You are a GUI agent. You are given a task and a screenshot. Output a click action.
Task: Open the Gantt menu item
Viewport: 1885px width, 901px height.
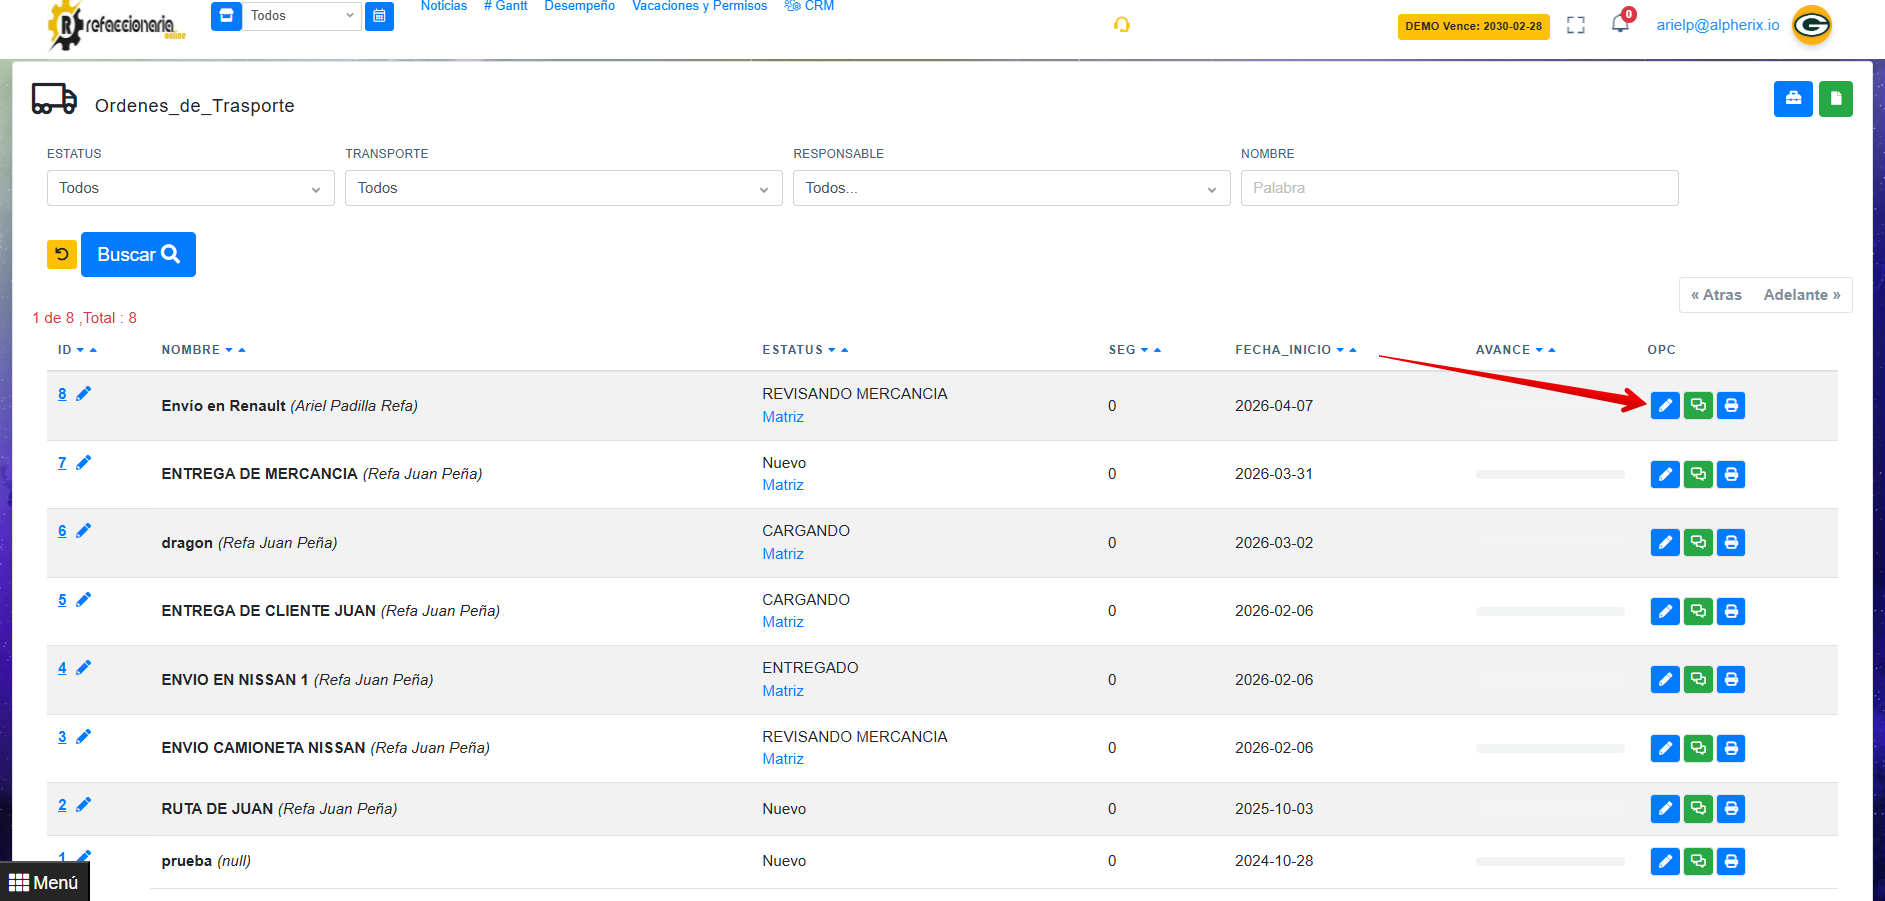[x=505, y=6]
